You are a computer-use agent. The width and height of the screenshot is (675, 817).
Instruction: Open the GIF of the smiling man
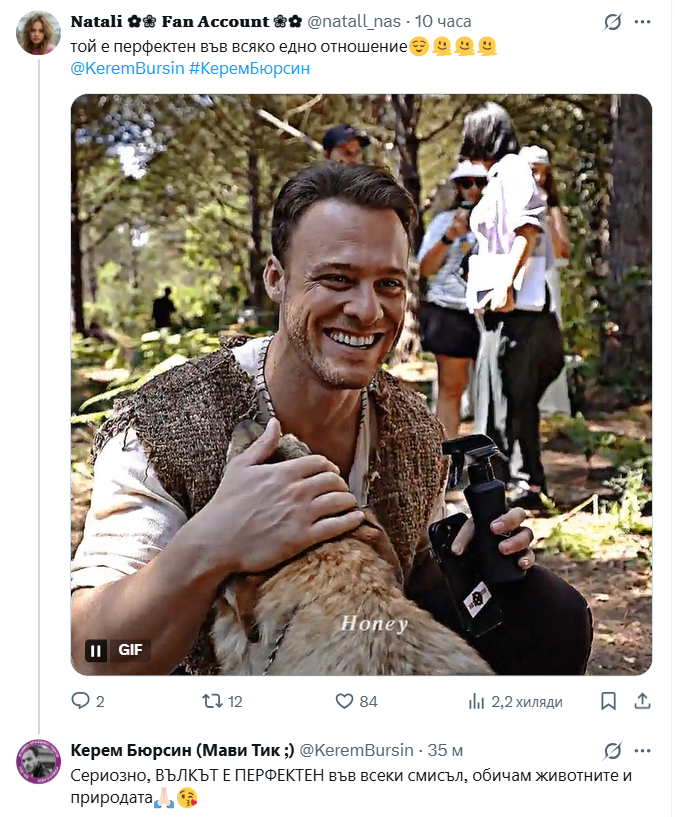click(361, 384)
